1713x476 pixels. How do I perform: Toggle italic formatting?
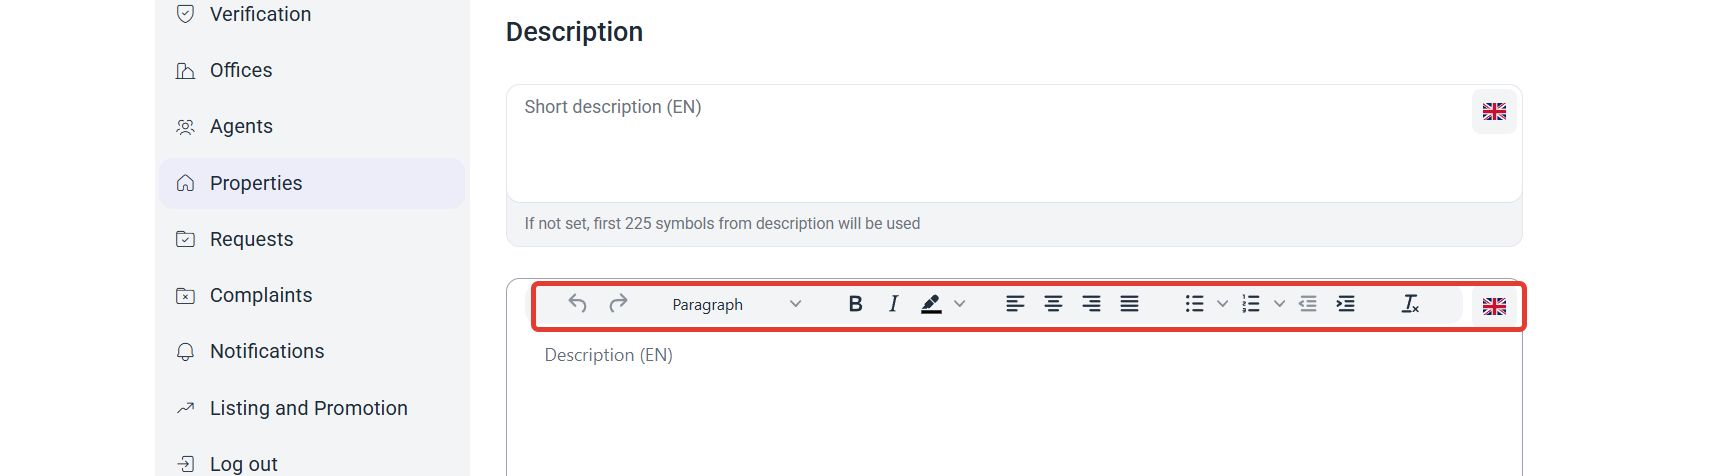coord(893,304)
